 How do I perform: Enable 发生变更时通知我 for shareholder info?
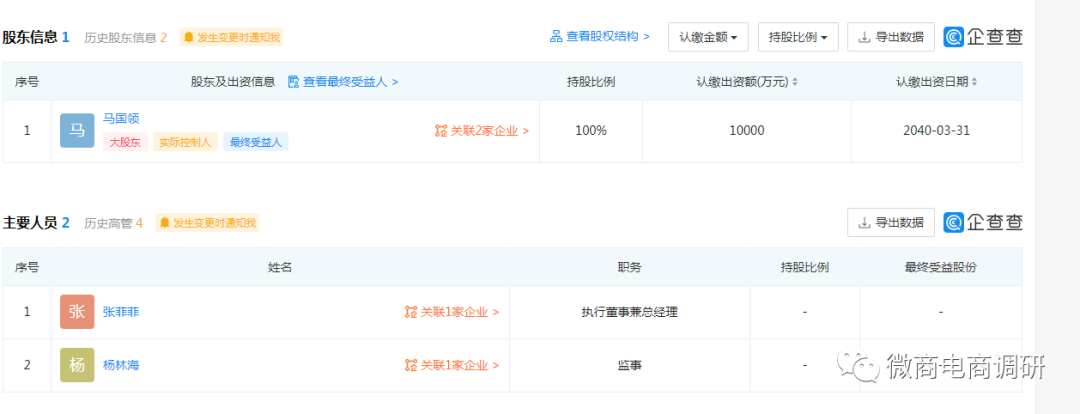pos(231,37)
